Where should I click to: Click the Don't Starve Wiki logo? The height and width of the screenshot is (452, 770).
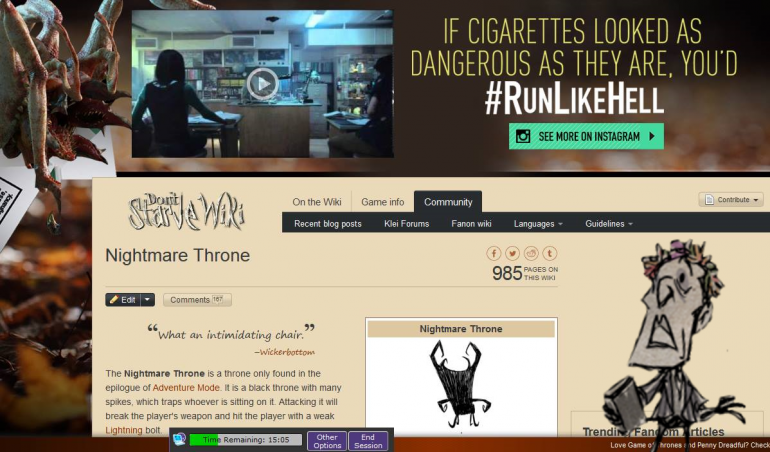tap(187, 211)
